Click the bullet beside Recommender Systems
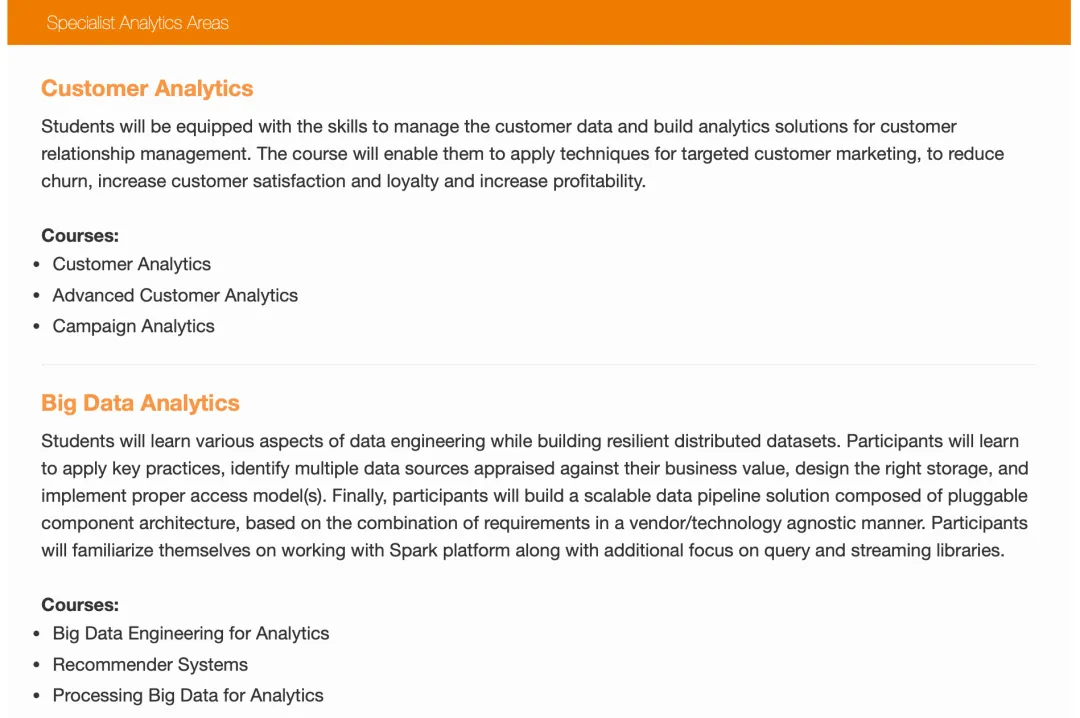Viewport: 1080px width, 718px height. pyautogui.click(x=37, y=665)
